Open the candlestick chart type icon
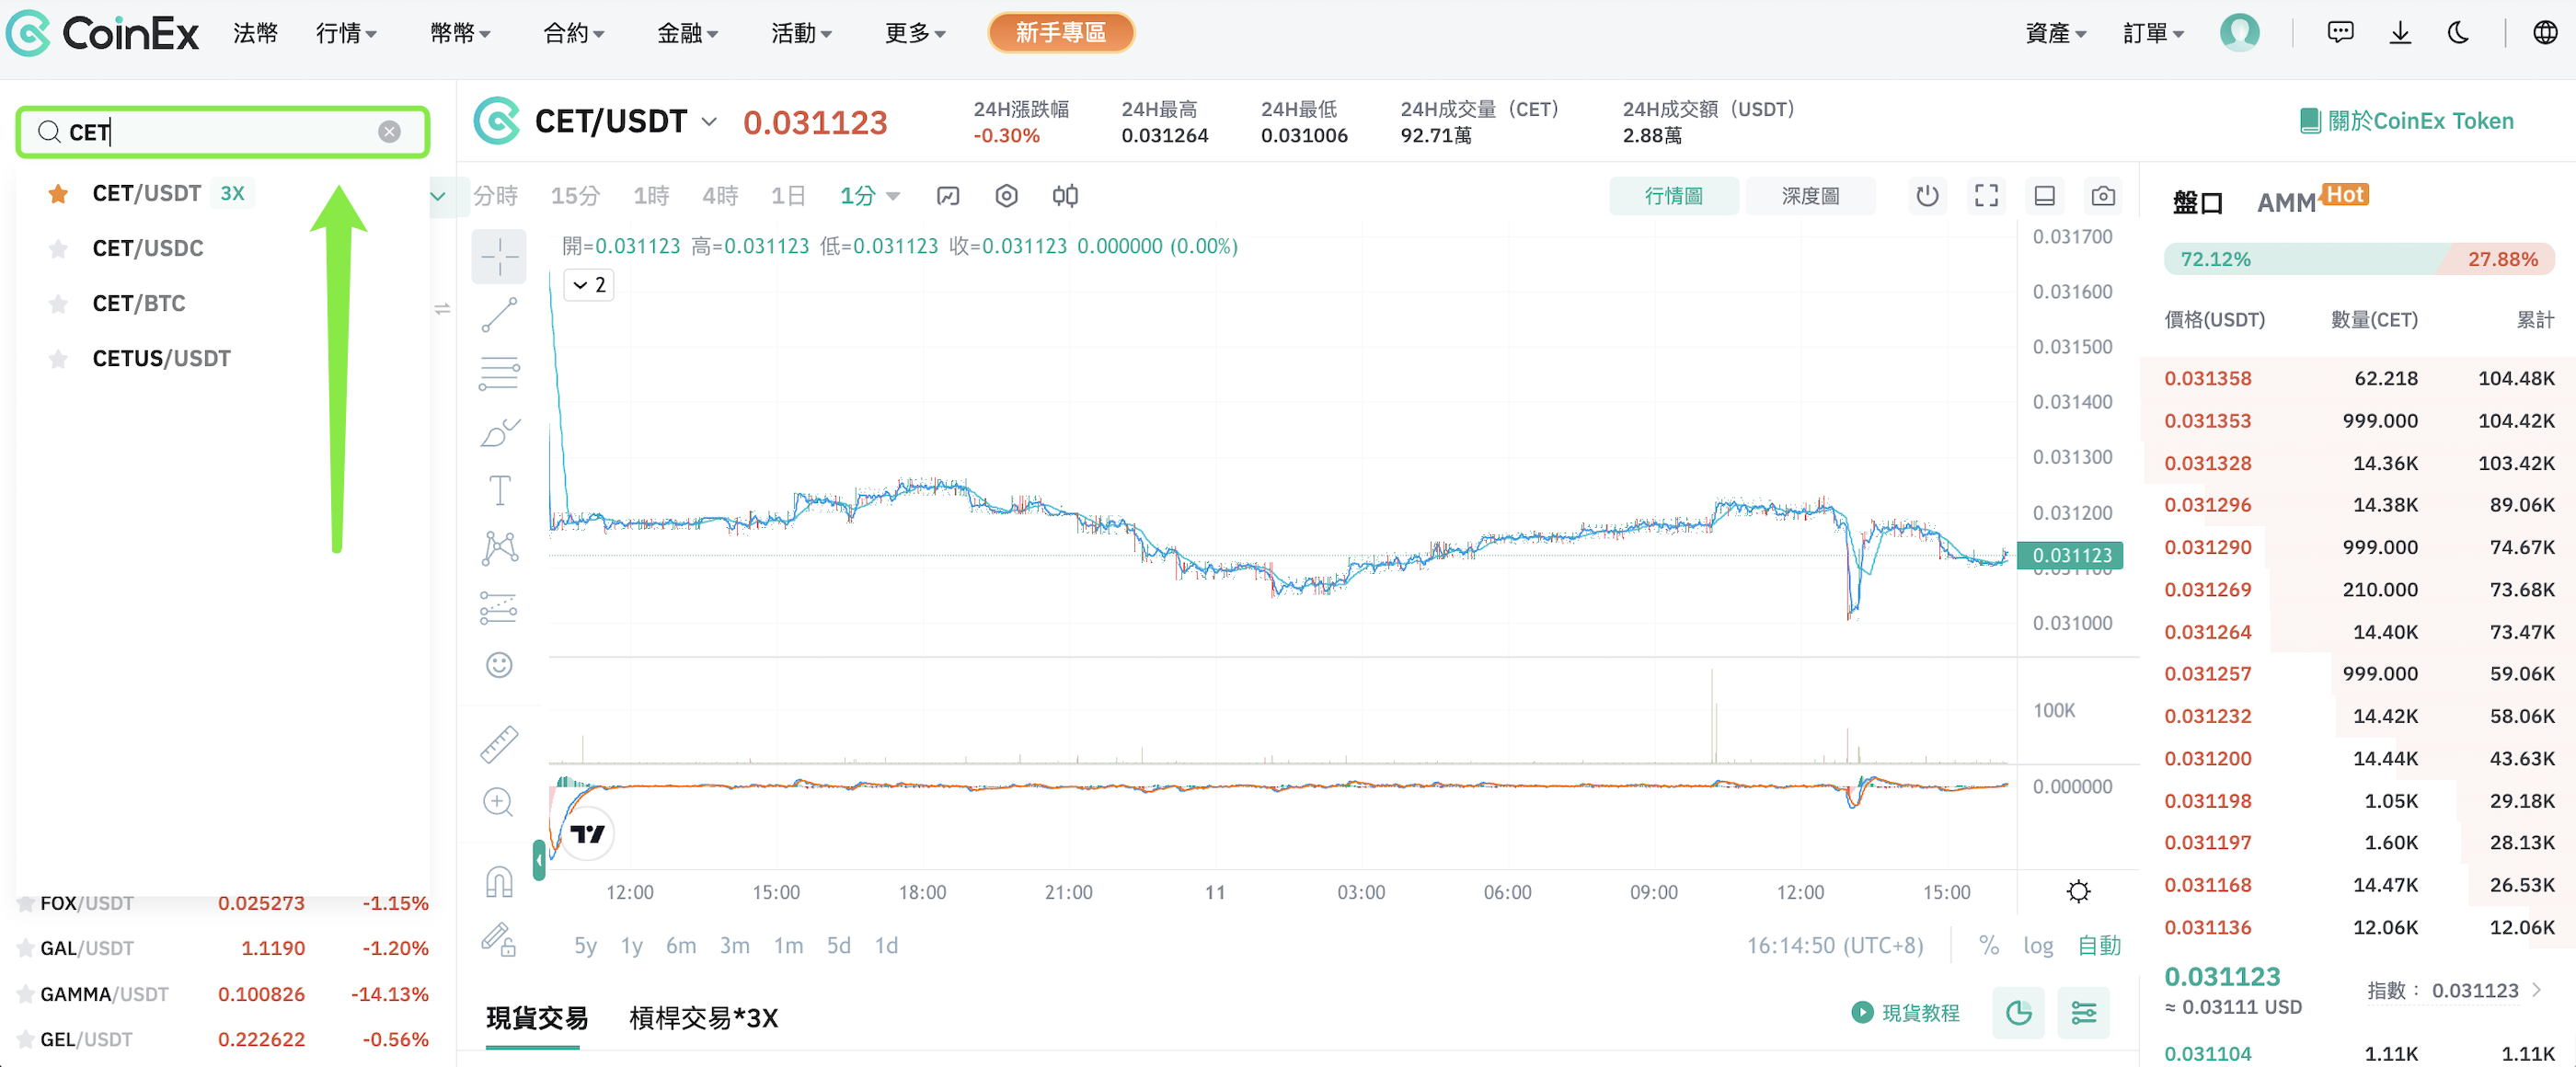Screen dimensions: 2576x1067 (1064, 196)
